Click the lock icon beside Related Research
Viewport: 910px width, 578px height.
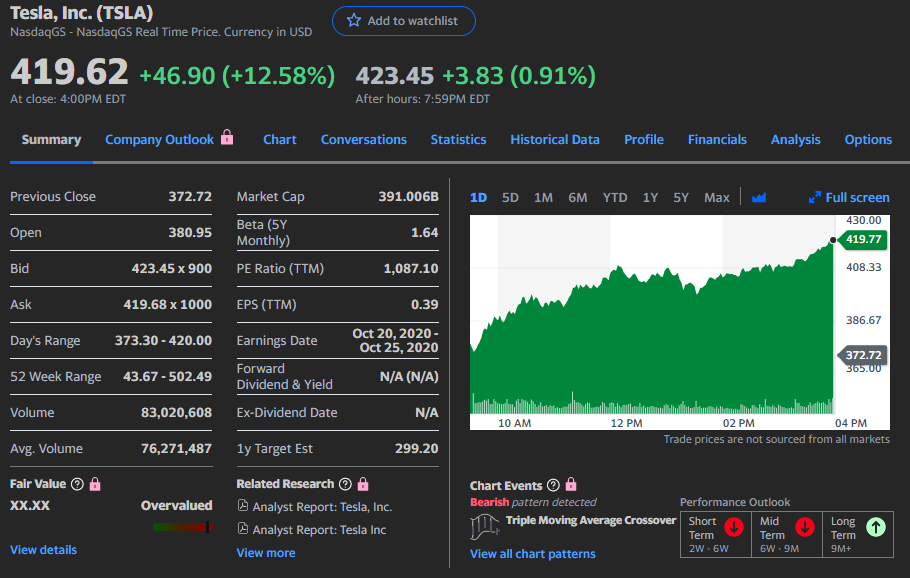[363, 483]
